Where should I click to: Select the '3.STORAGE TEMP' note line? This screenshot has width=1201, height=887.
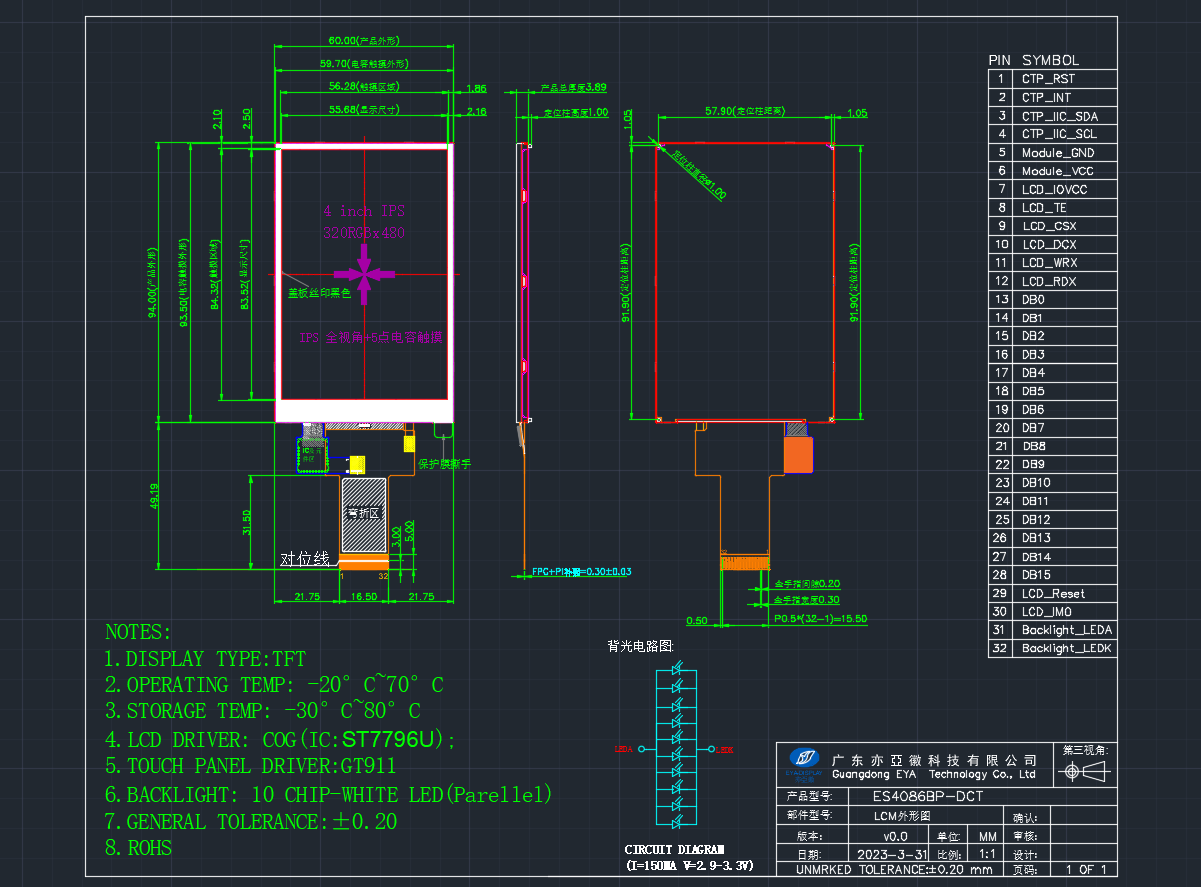point(263,711)
